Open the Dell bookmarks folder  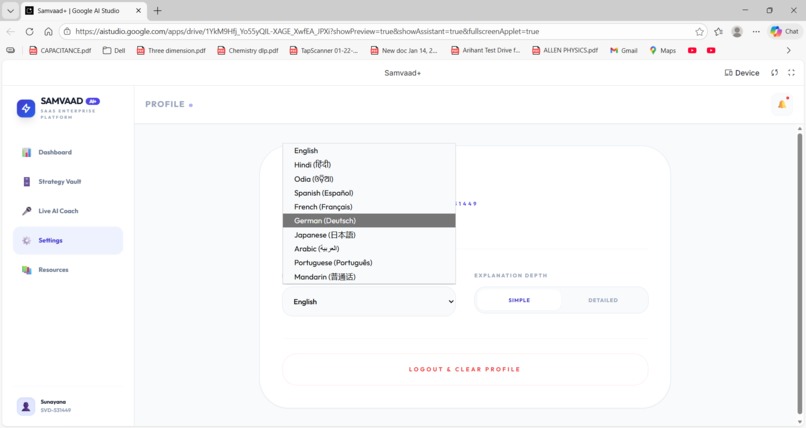[114, 50]
